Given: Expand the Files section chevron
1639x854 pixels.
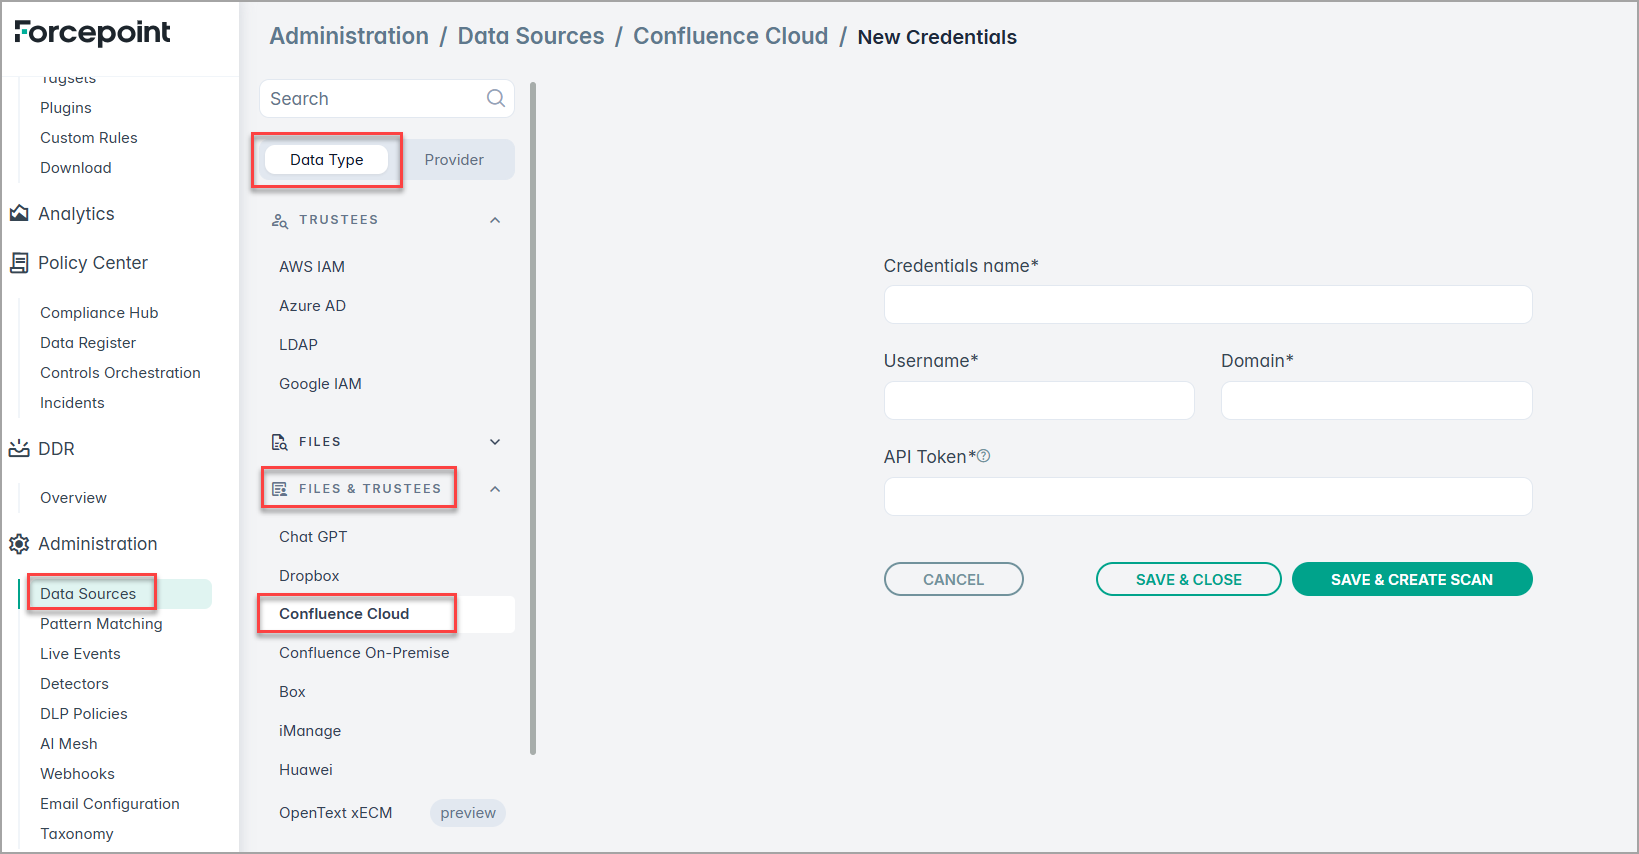Looking at the screenshot, I should pos(495,442).
